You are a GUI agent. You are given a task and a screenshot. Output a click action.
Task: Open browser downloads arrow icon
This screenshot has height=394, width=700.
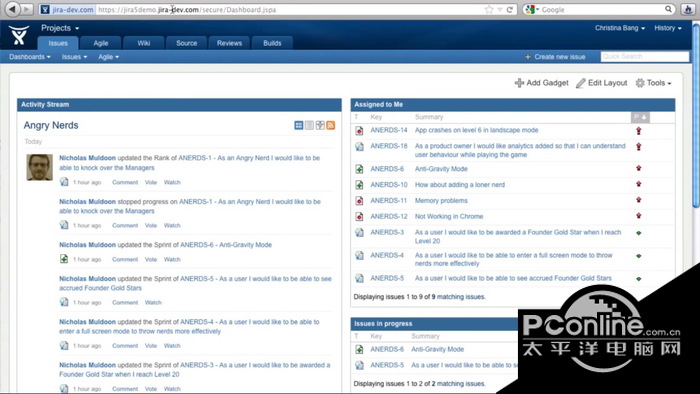pos(688,9)
